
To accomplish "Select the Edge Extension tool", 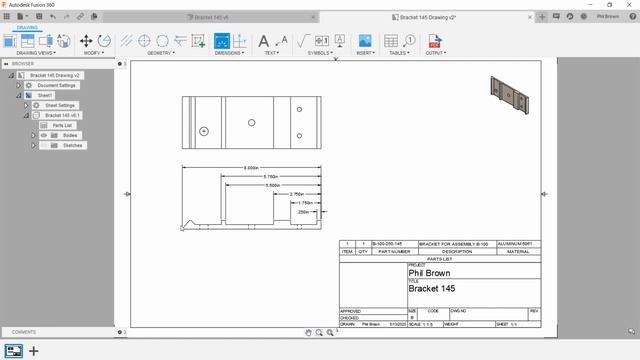I will click(180, 41).
